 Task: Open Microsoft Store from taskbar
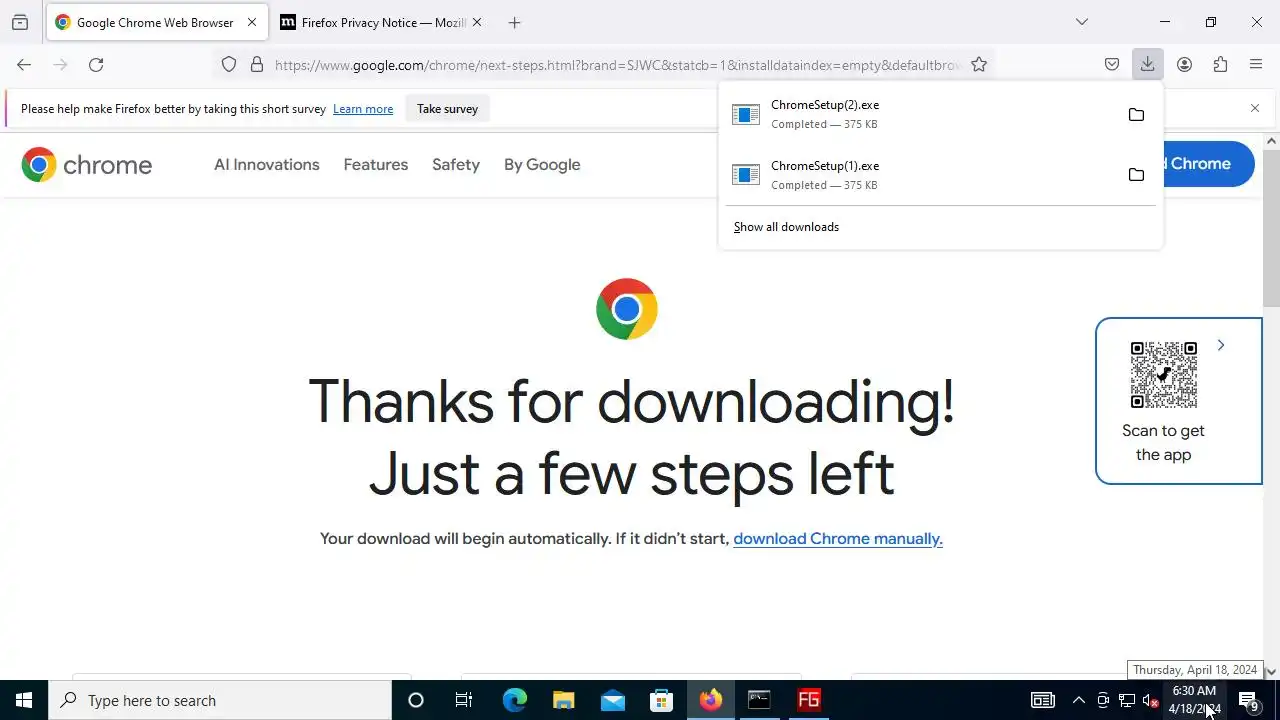point(661,700)
